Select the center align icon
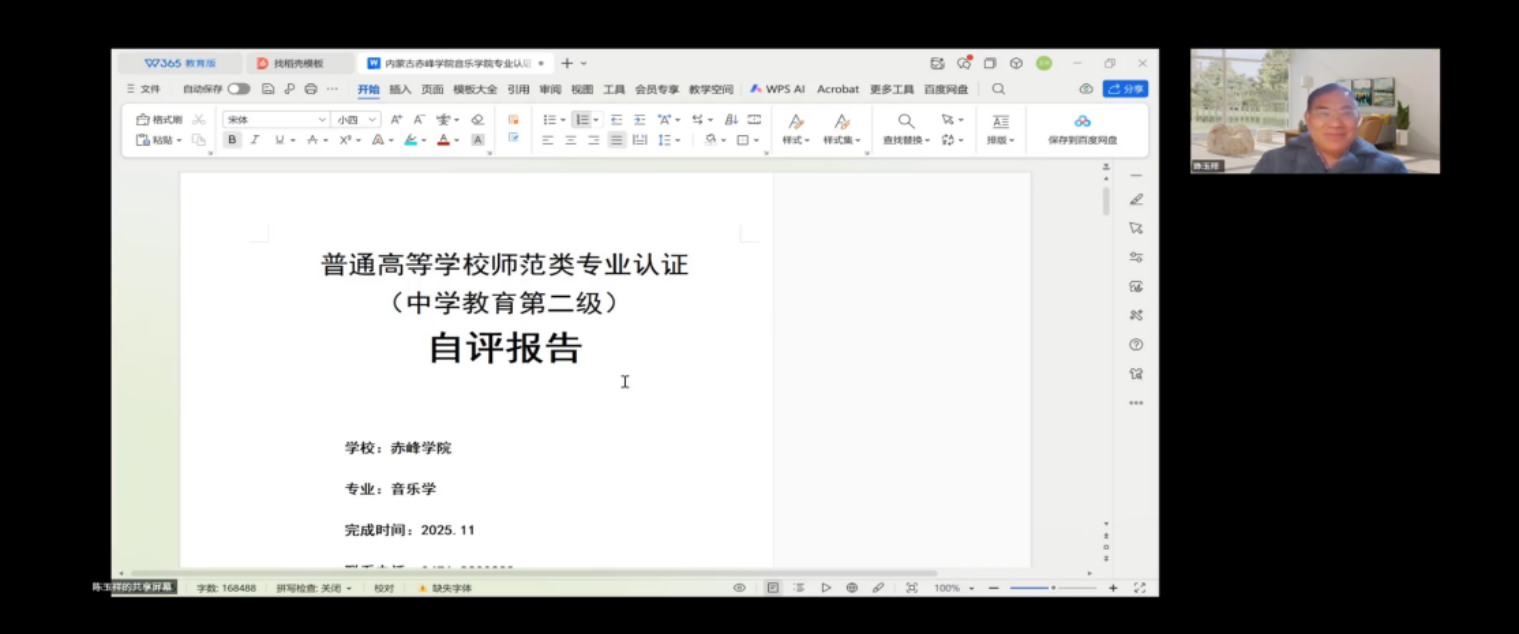Viewport: 1519px width, 634px height. point(571,140)
